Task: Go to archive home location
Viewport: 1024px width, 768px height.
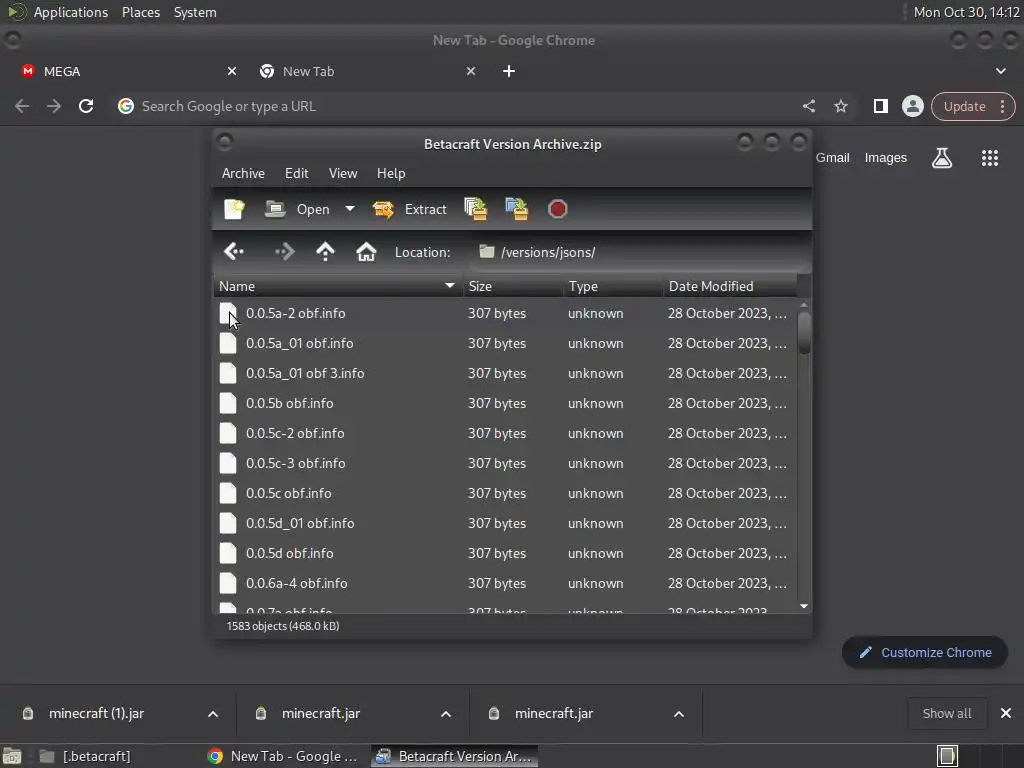Action: click(366, 251)
